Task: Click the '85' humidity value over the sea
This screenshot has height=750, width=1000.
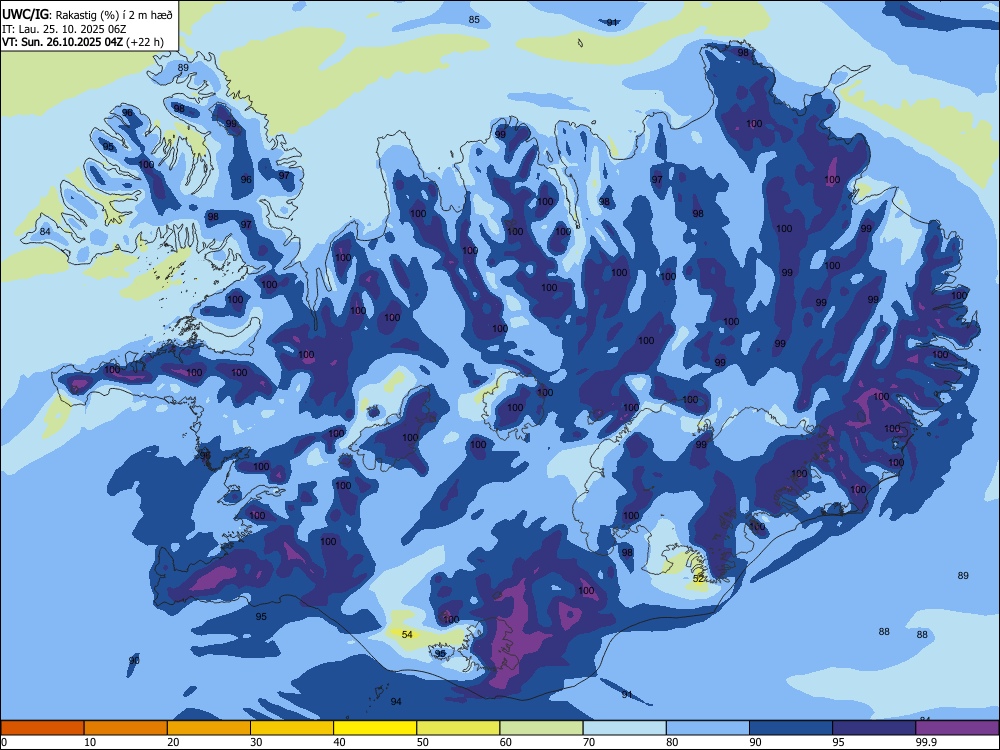Action: pos(474,20)
